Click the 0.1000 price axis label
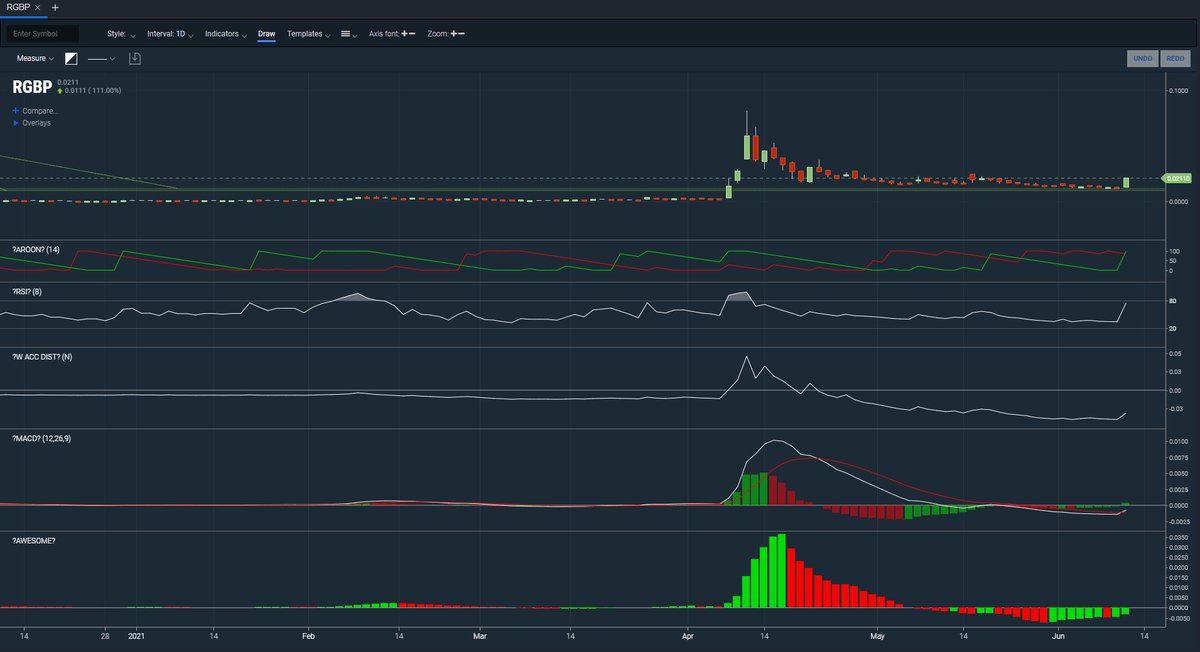Viewport: 1200px width, 652px height. (x=1177, y=91)
